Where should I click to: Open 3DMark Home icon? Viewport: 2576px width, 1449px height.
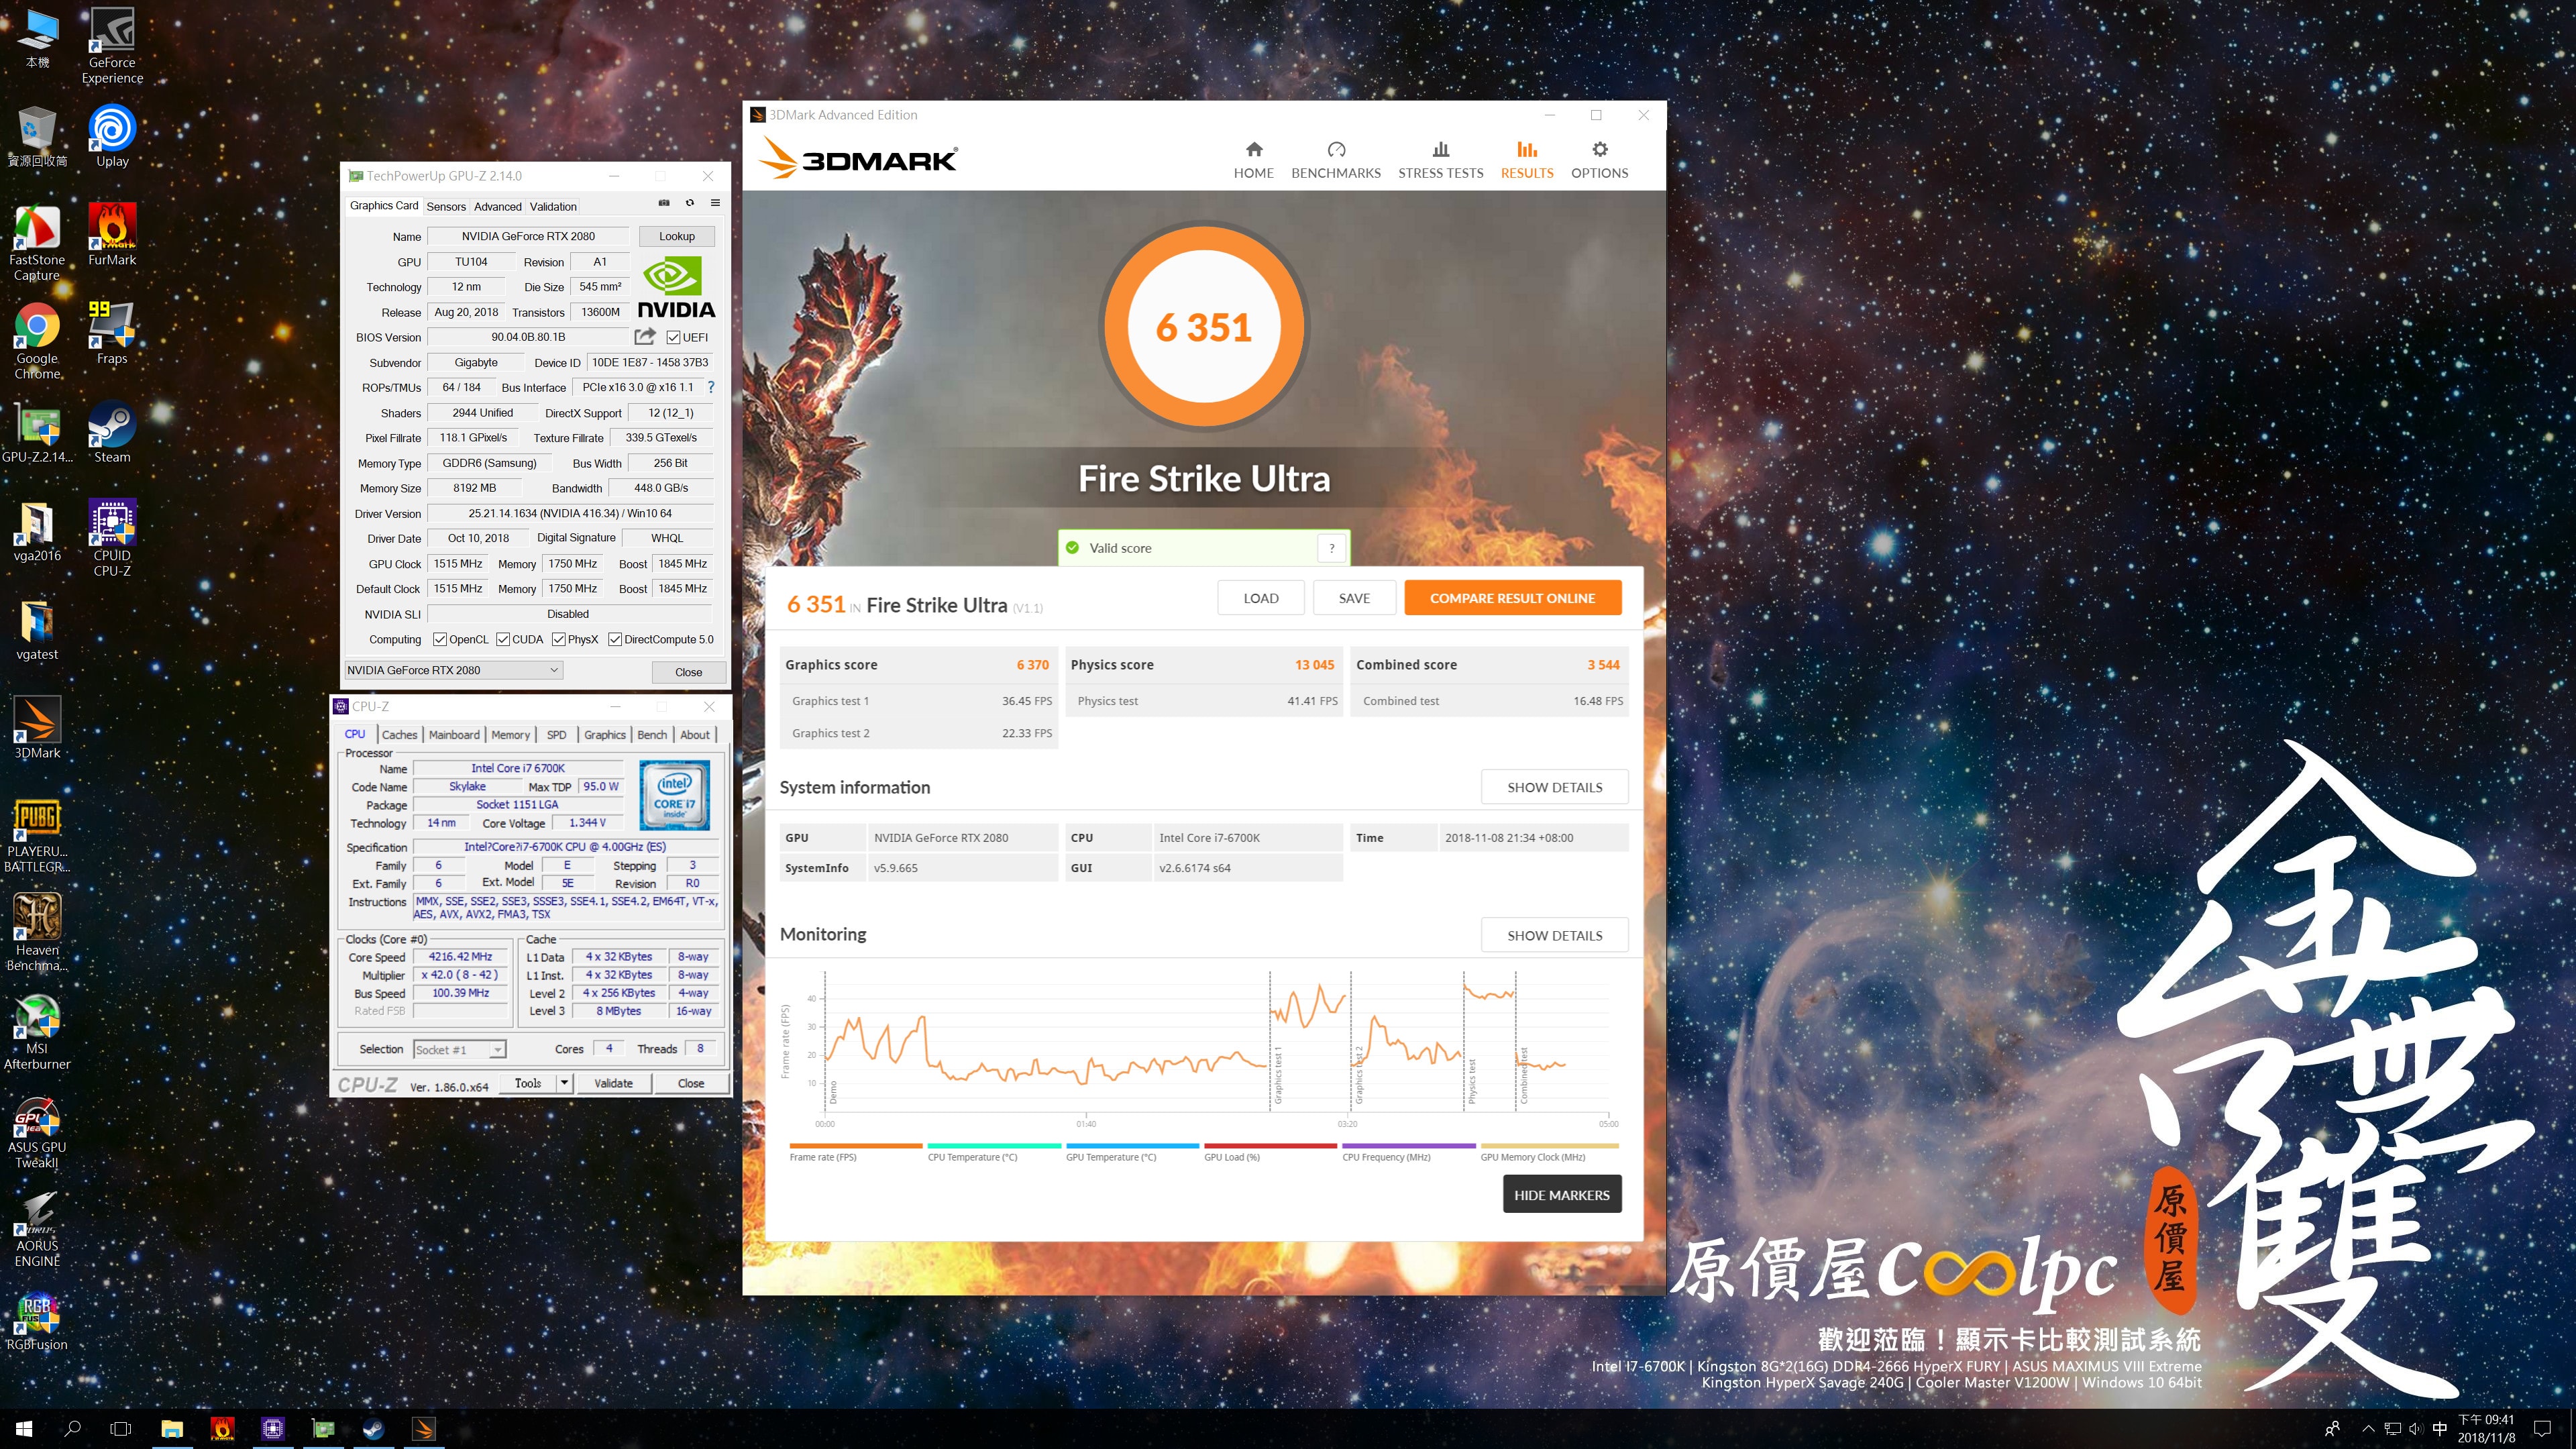coord(1253,150)
